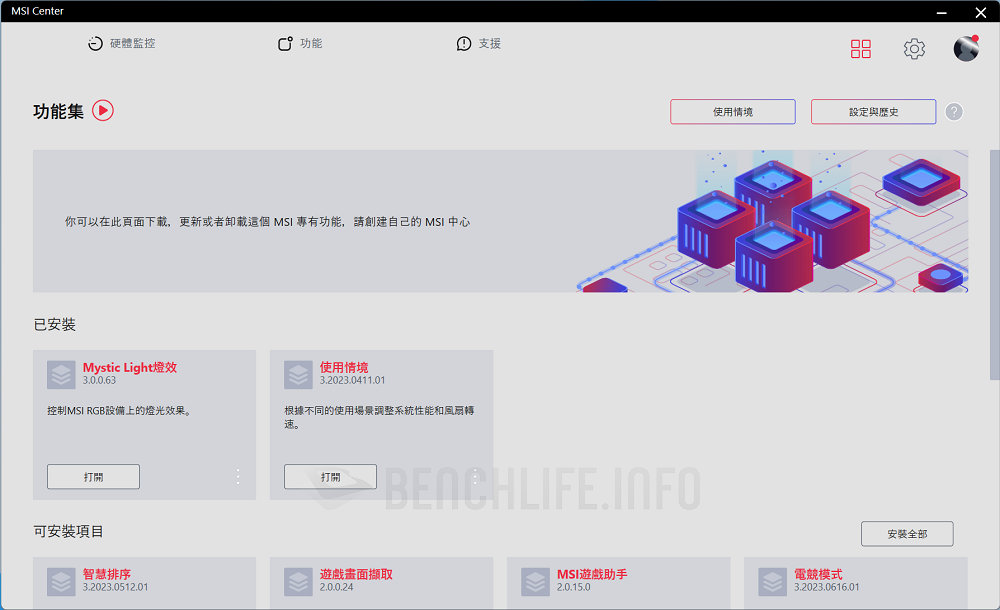The image size is (1000, 610).
Task: Click the 設定與歷史 button
Action: [x=873, y=112]
